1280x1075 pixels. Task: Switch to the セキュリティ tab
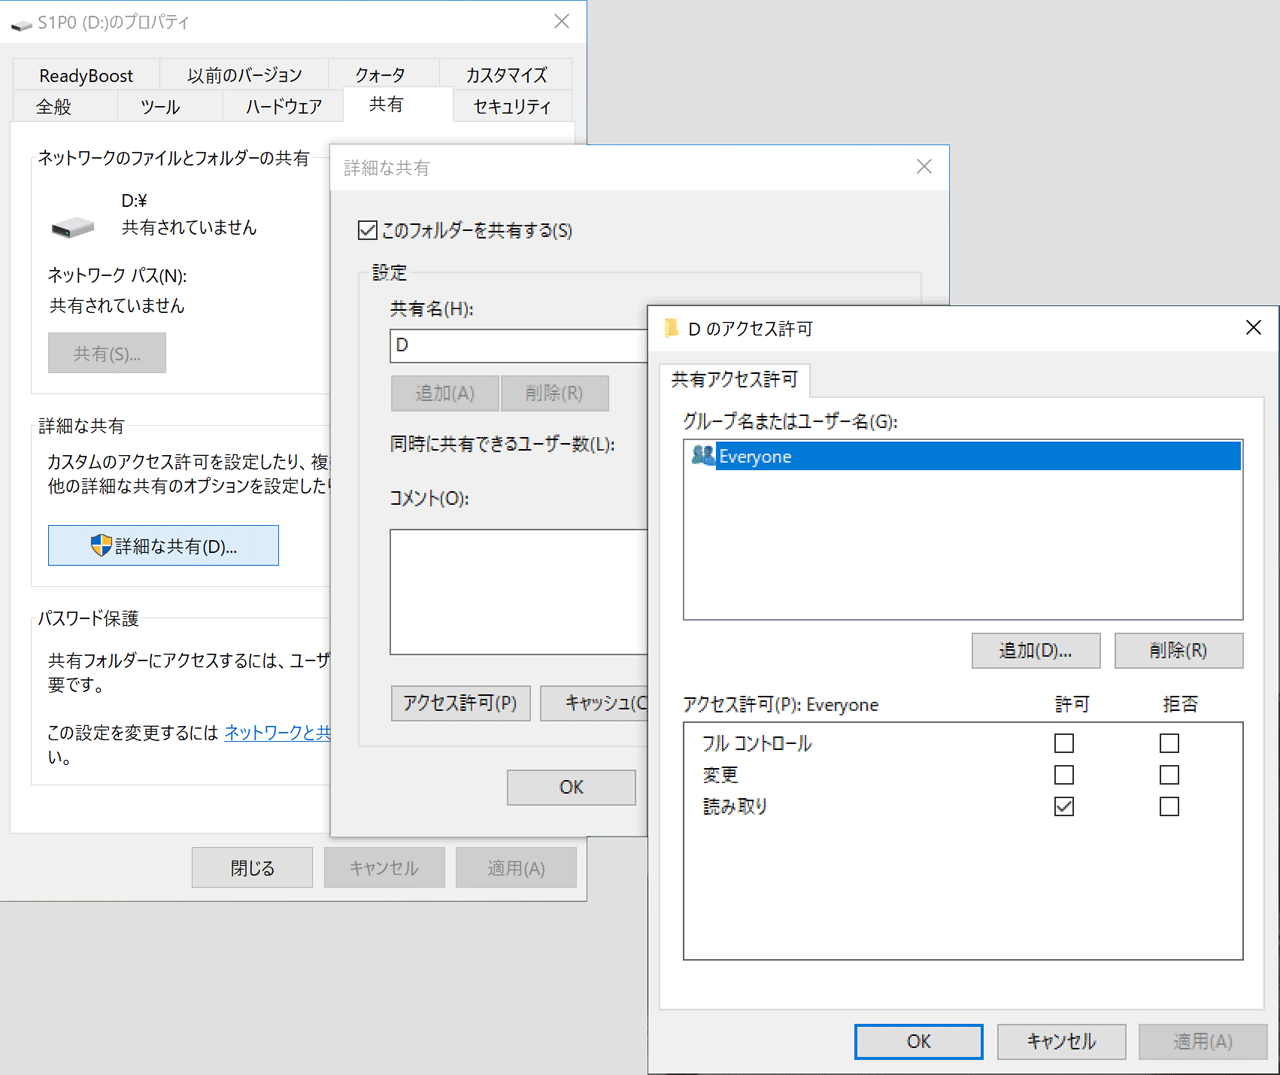click(x=512, y=107)
